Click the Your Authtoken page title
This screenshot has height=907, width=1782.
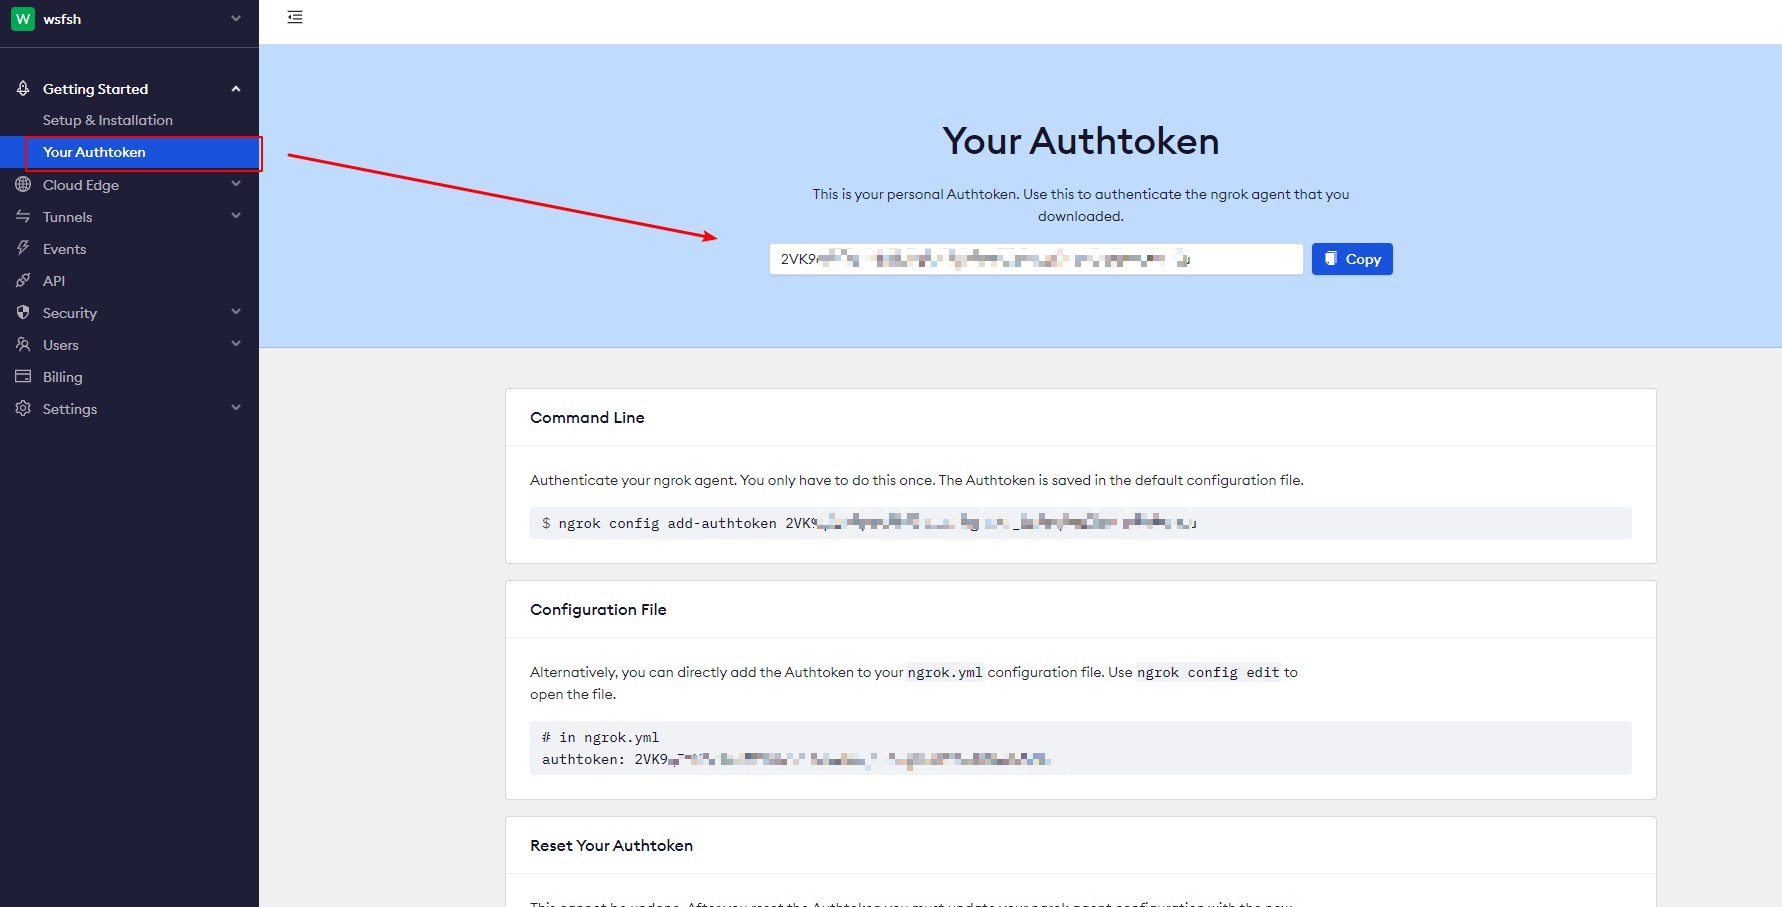point(1081,141)
